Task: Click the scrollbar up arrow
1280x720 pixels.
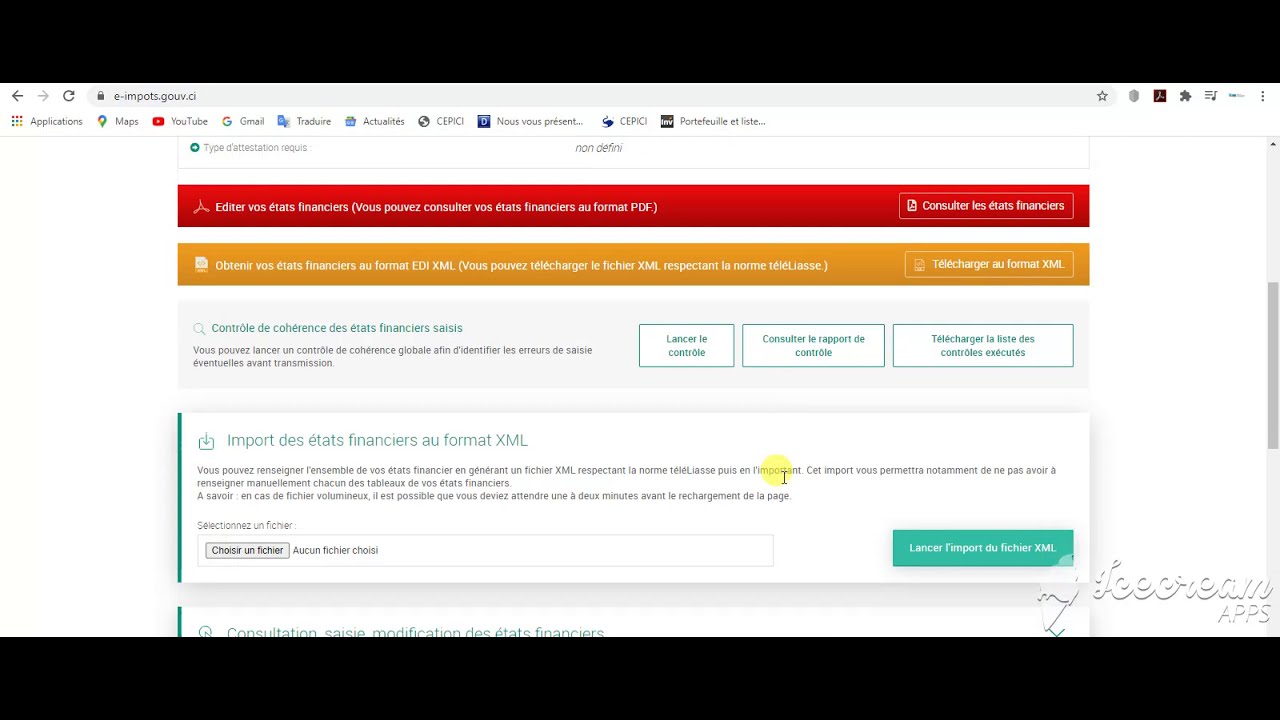Action: (1272, 144)
